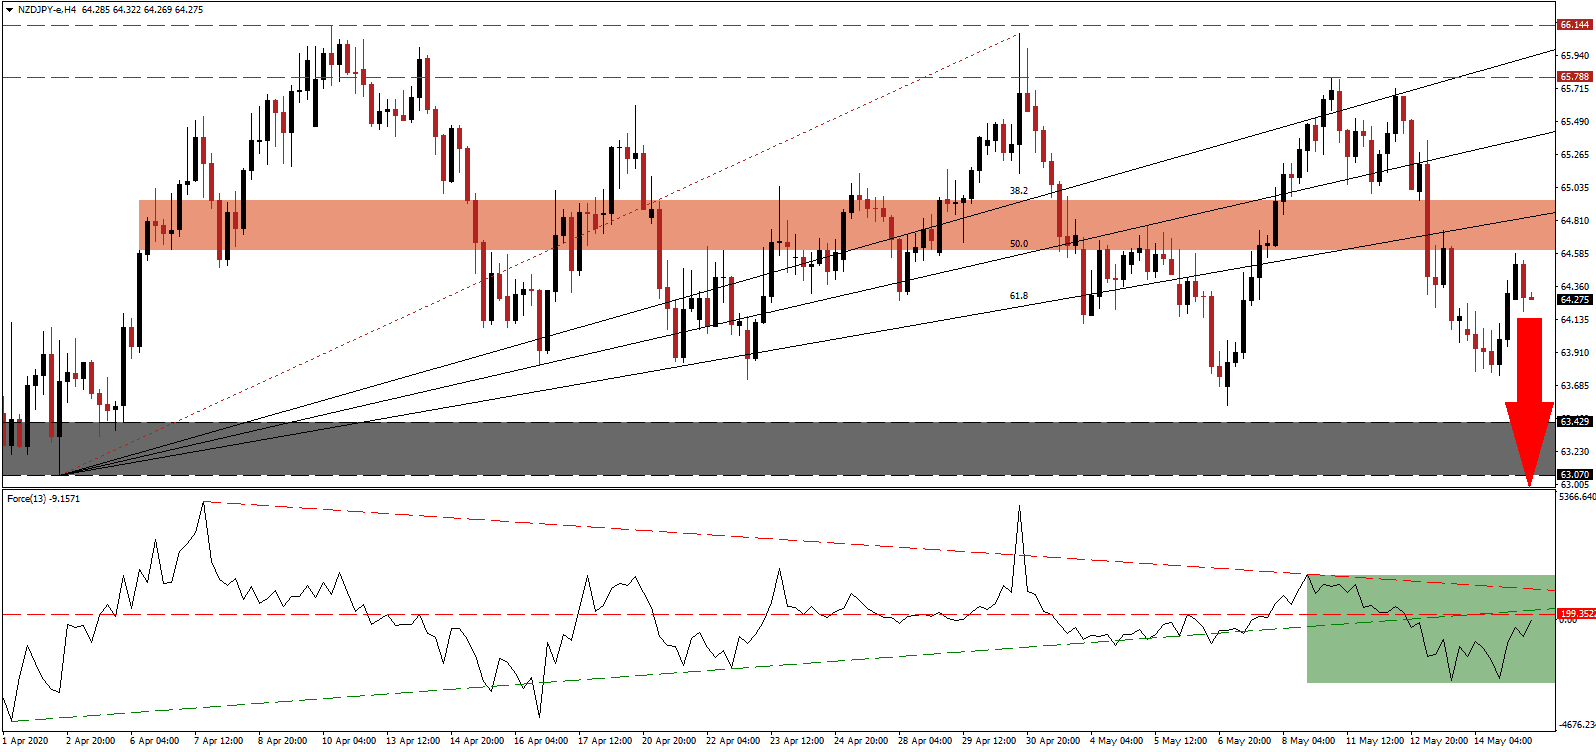Click the 65.788 resistance price label
1596x752 pixels.
(1574, 77)
